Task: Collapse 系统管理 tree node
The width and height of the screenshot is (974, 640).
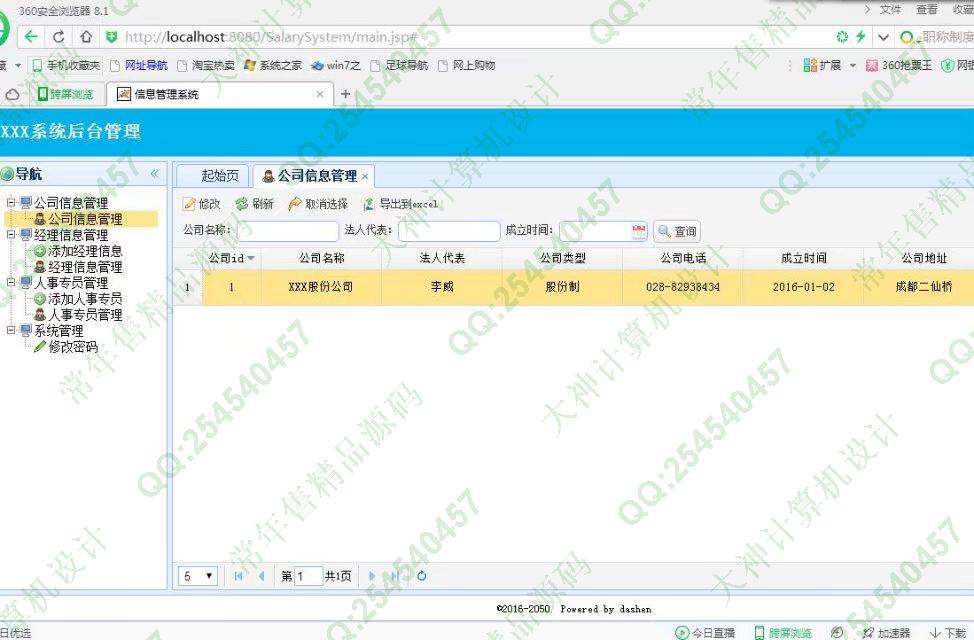Action: [11, 331]
